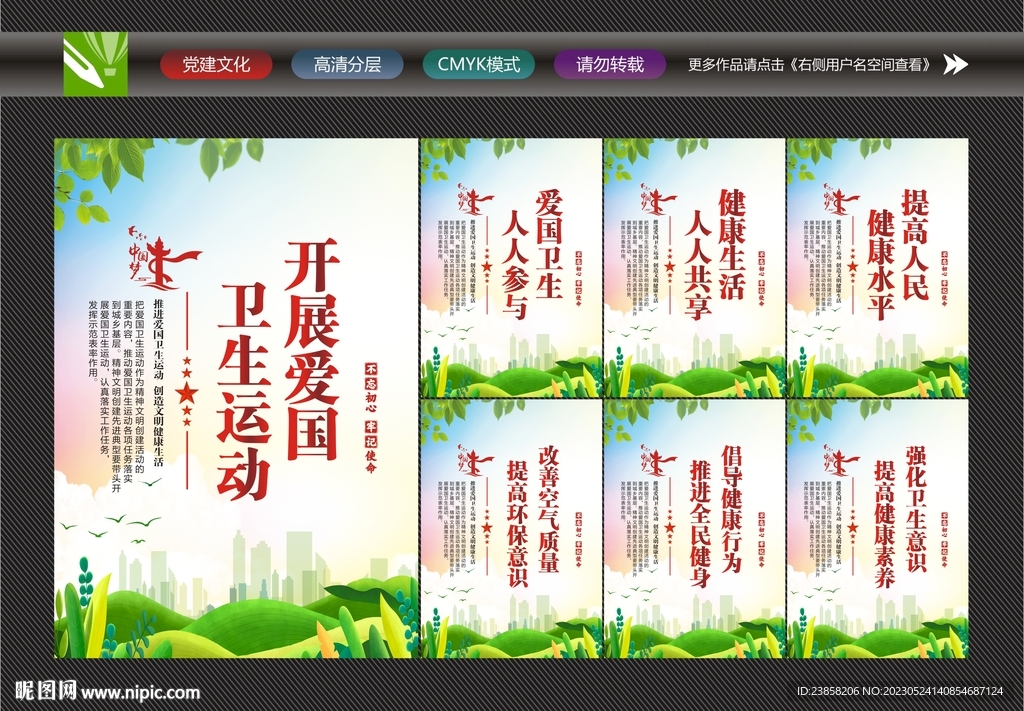
Task: Open the 倡导健康行为 推进全民健身 poster
Action: tap(694, 529)
